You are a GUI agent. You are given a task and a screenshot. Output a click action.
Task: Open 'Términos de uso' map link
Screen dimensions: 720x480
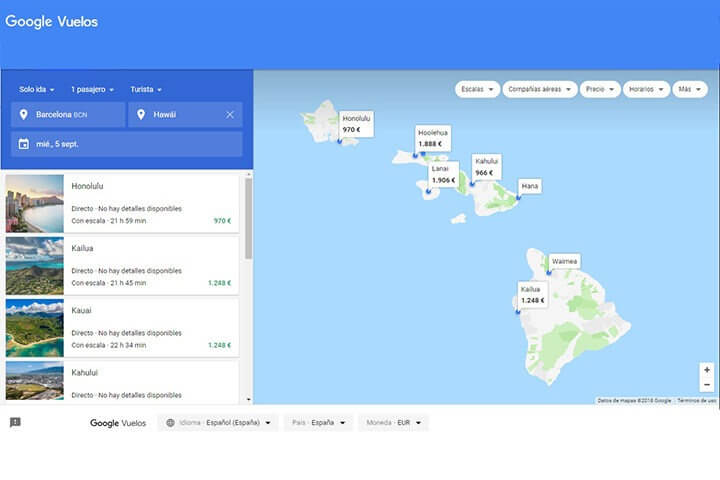(x=697, y=401)
